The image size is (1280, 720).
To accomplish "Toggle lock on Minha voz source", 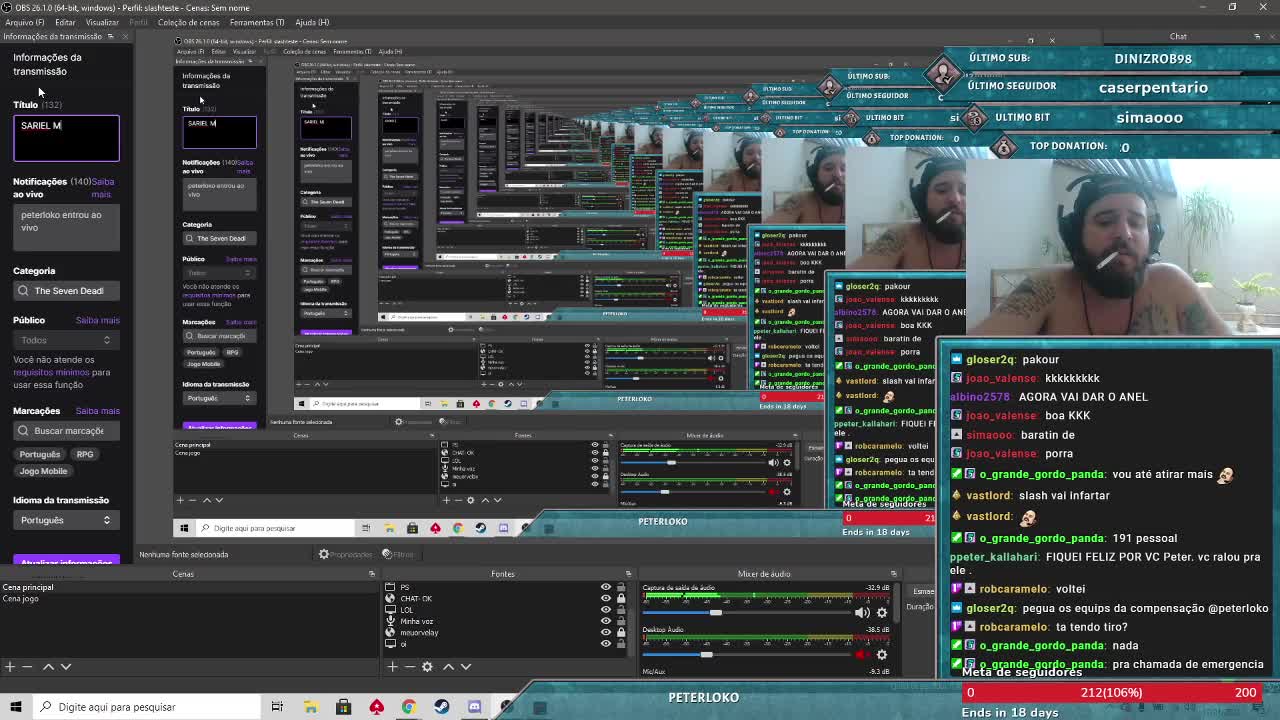I will pyautogui.click(x=620, y=621).
